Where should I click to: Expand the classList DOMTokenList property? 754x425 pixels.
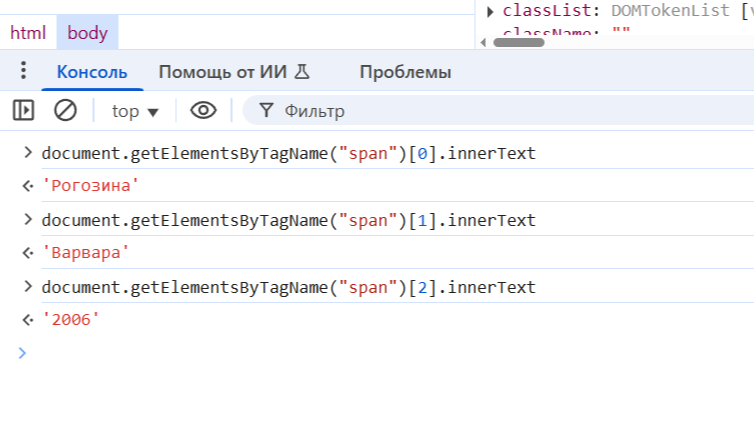pyautogui.click(x=490, y=11)
